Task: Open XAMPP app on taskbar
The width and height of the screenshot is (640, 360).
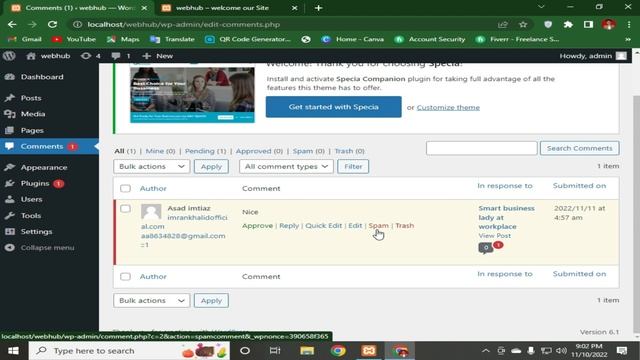Action: (x=369, y=351)
